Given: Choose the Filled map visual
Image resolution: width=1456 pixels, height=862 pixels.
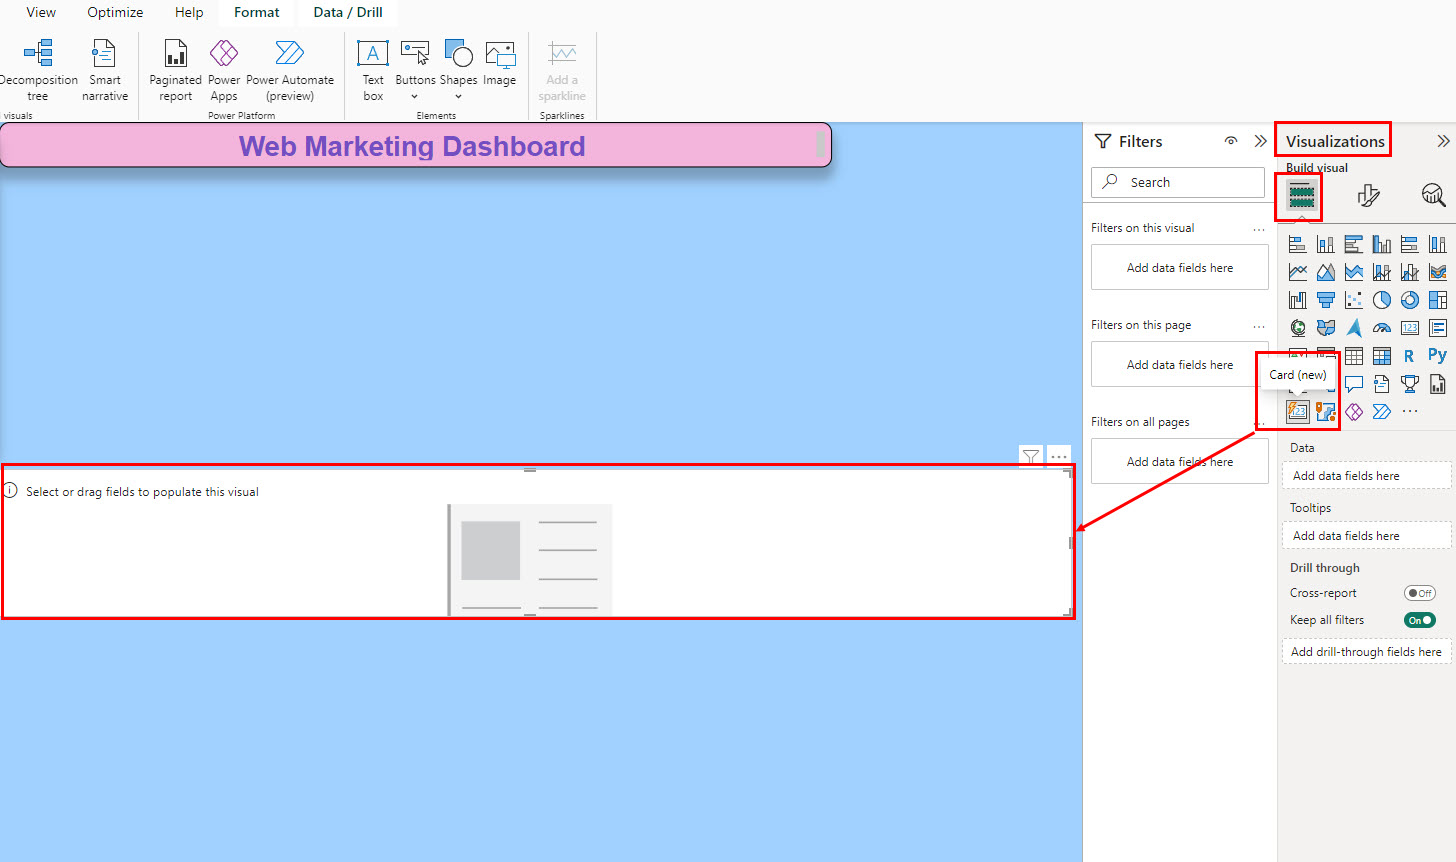Looking at the screenshot, I should point(1326,328).
